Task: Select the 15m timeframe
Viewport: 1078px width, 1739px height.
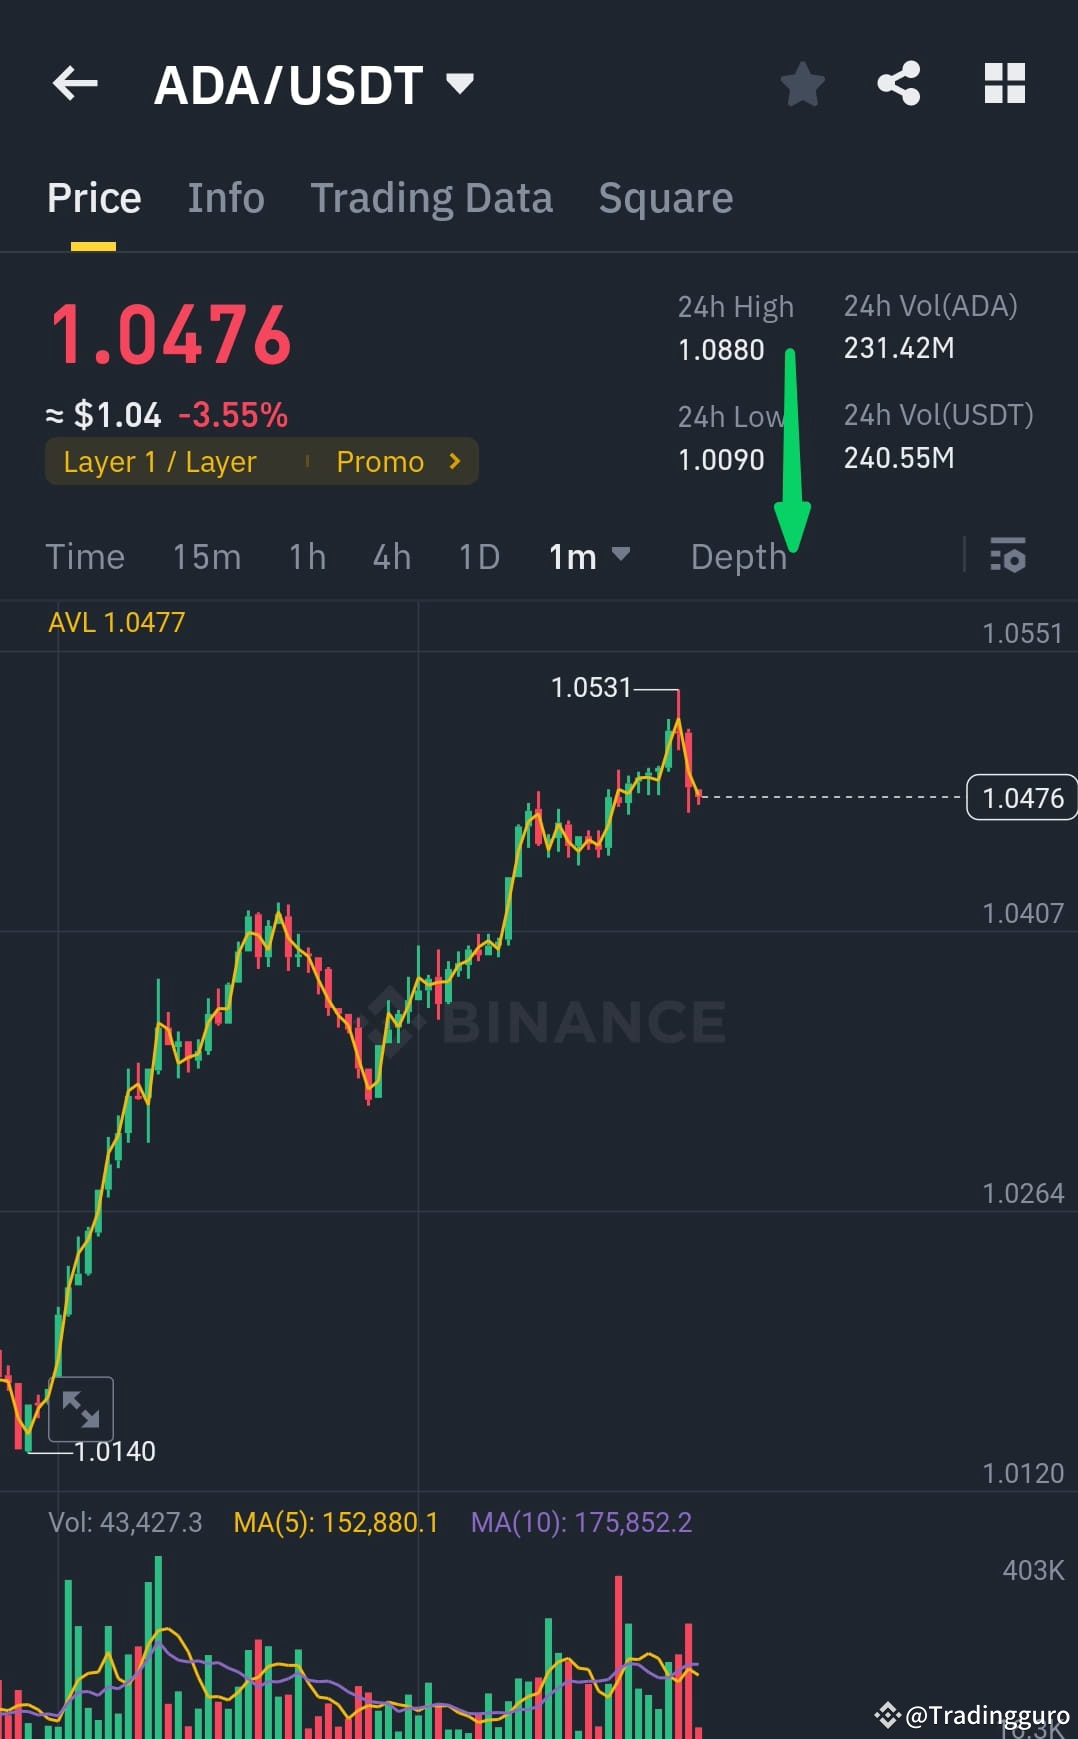Action: tap(206, 556)
